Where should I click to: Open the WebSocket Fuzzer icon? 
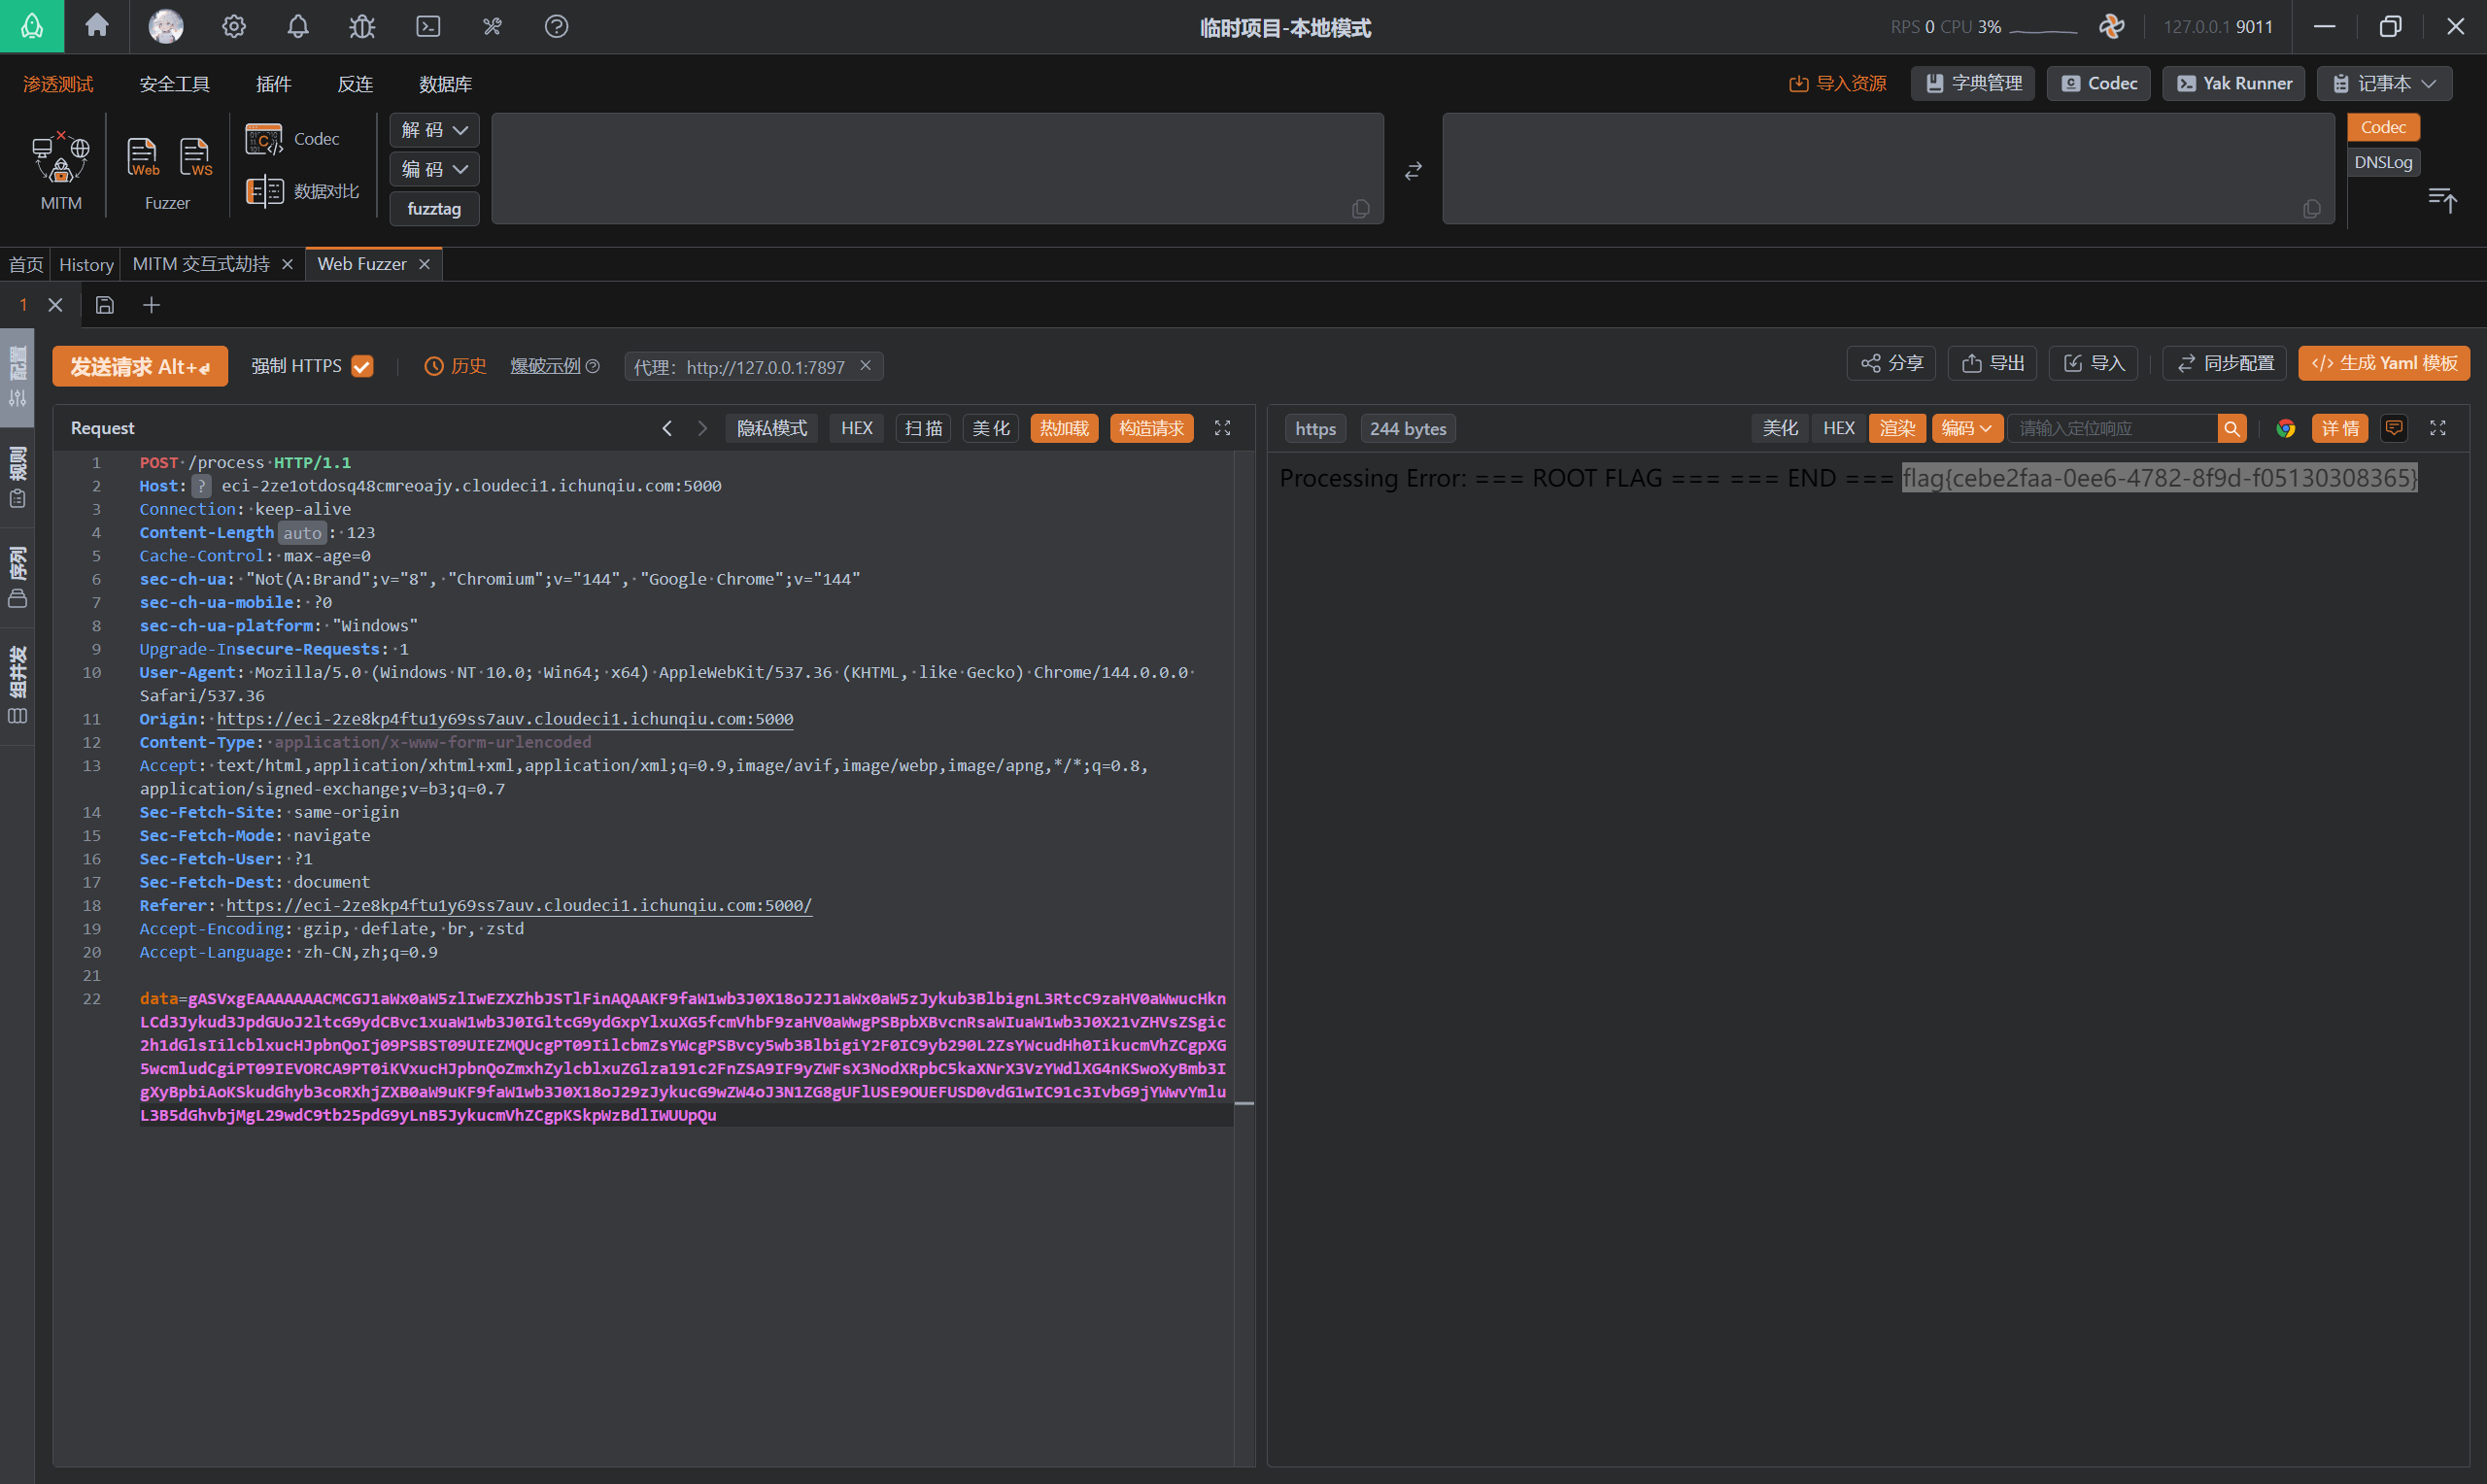pos(195,157)
